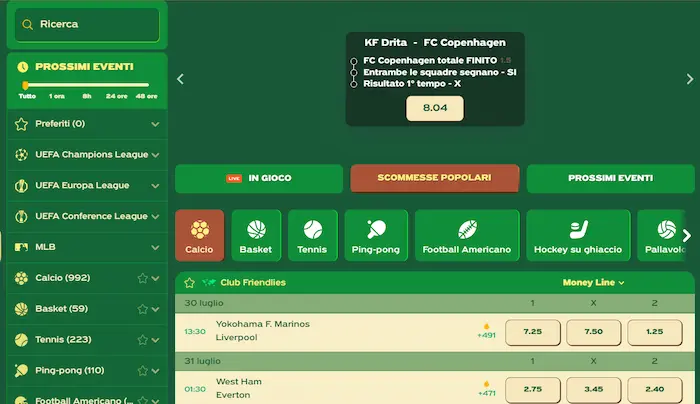Open West Ham vs Everton match
700x404 pixels.
coord(238,388)
